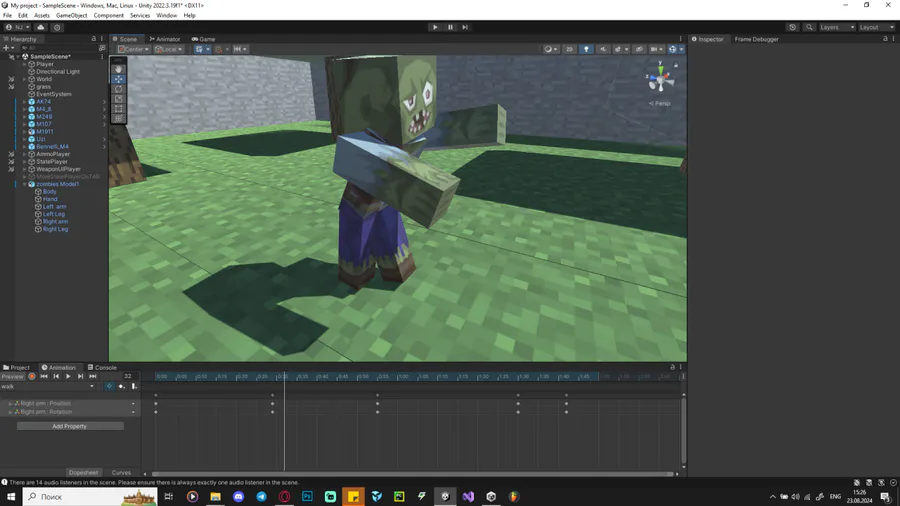Screen dimensions: 900x506
Task: Open the File menu
Action: 7,15
